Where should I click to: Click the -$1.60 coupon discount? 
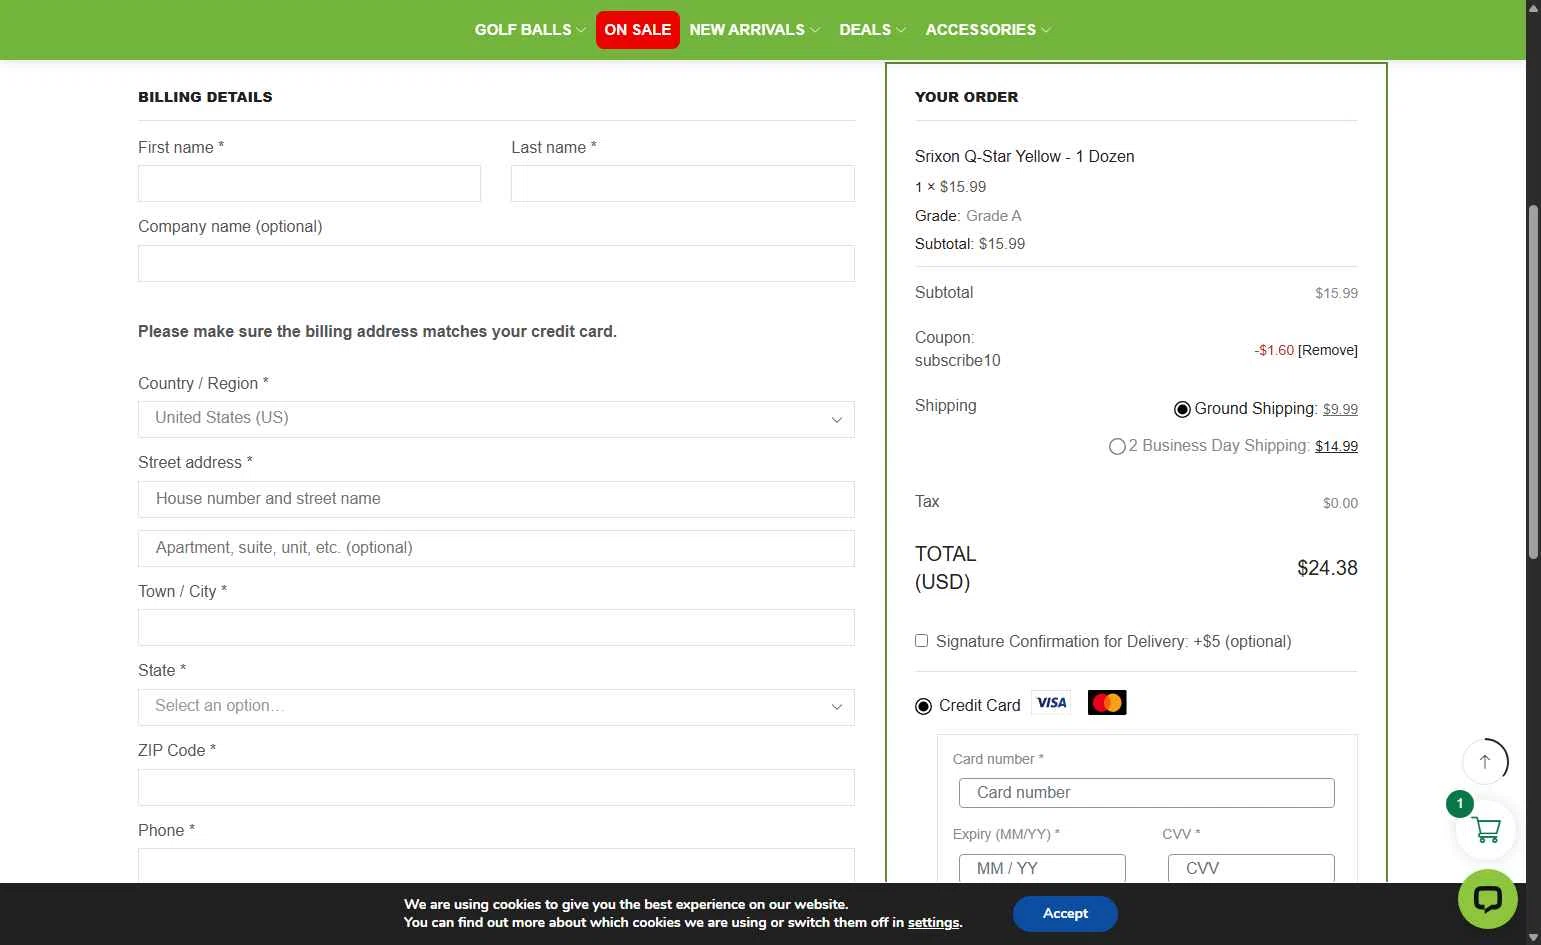(x=1274, y=350)
